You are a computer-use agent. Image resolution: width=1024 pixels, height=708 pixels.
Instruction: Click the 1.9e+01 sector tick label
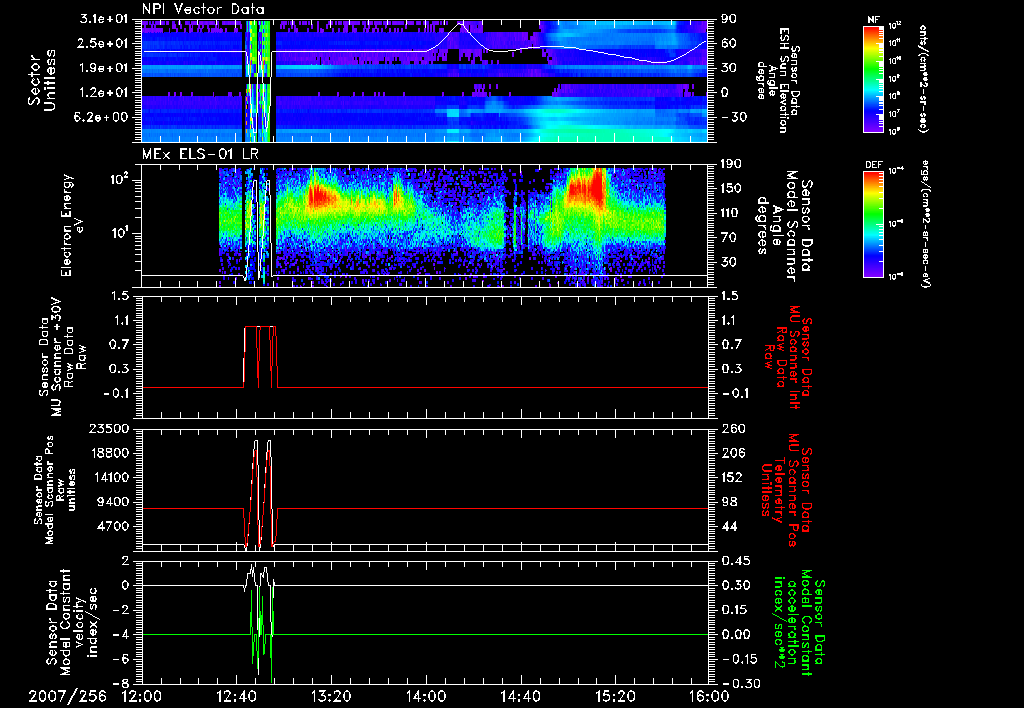[x=103, y=68]
